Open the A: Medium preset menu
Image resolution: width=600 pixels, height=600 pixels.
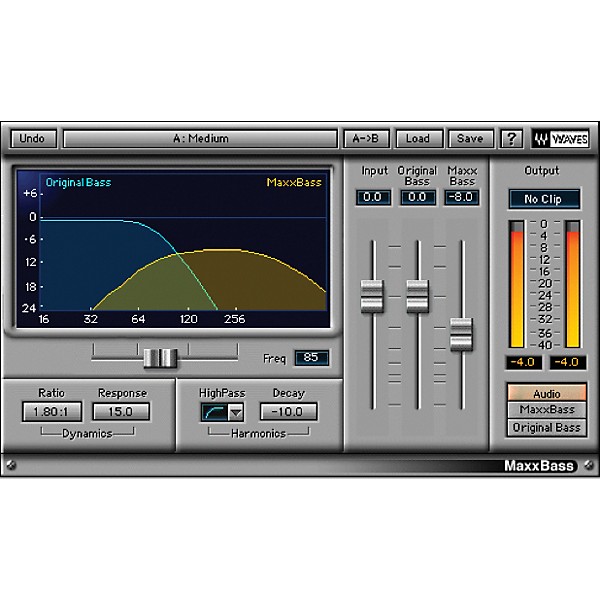[200, 139]
